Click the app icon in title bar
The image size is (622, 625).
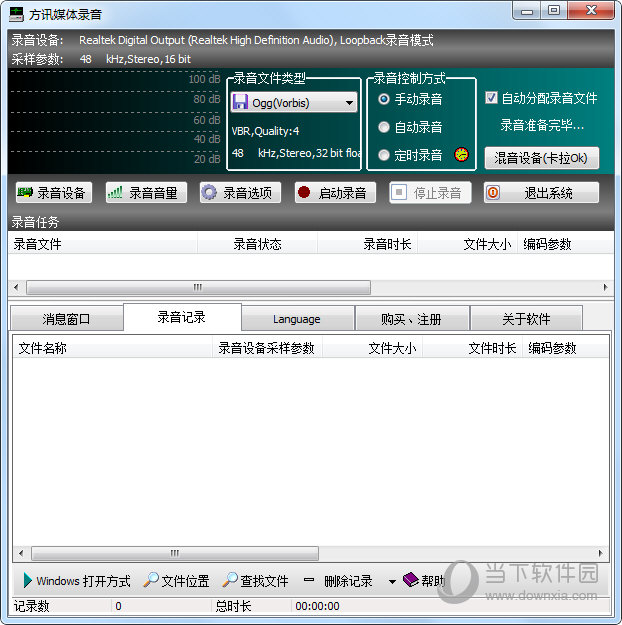16,14
